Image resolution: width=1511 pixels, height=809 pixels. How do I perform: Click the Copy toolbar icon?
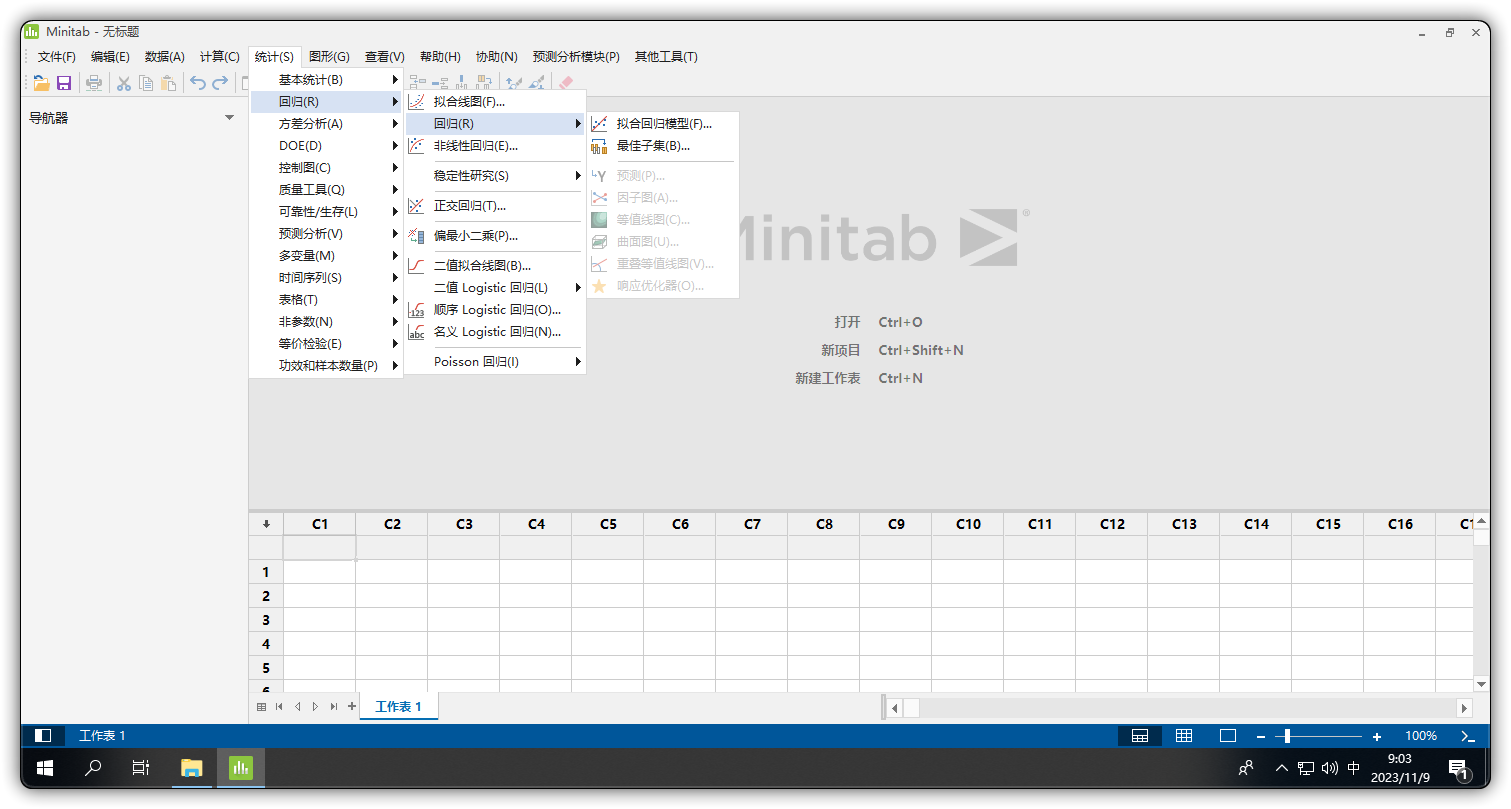tap(146, 84)
